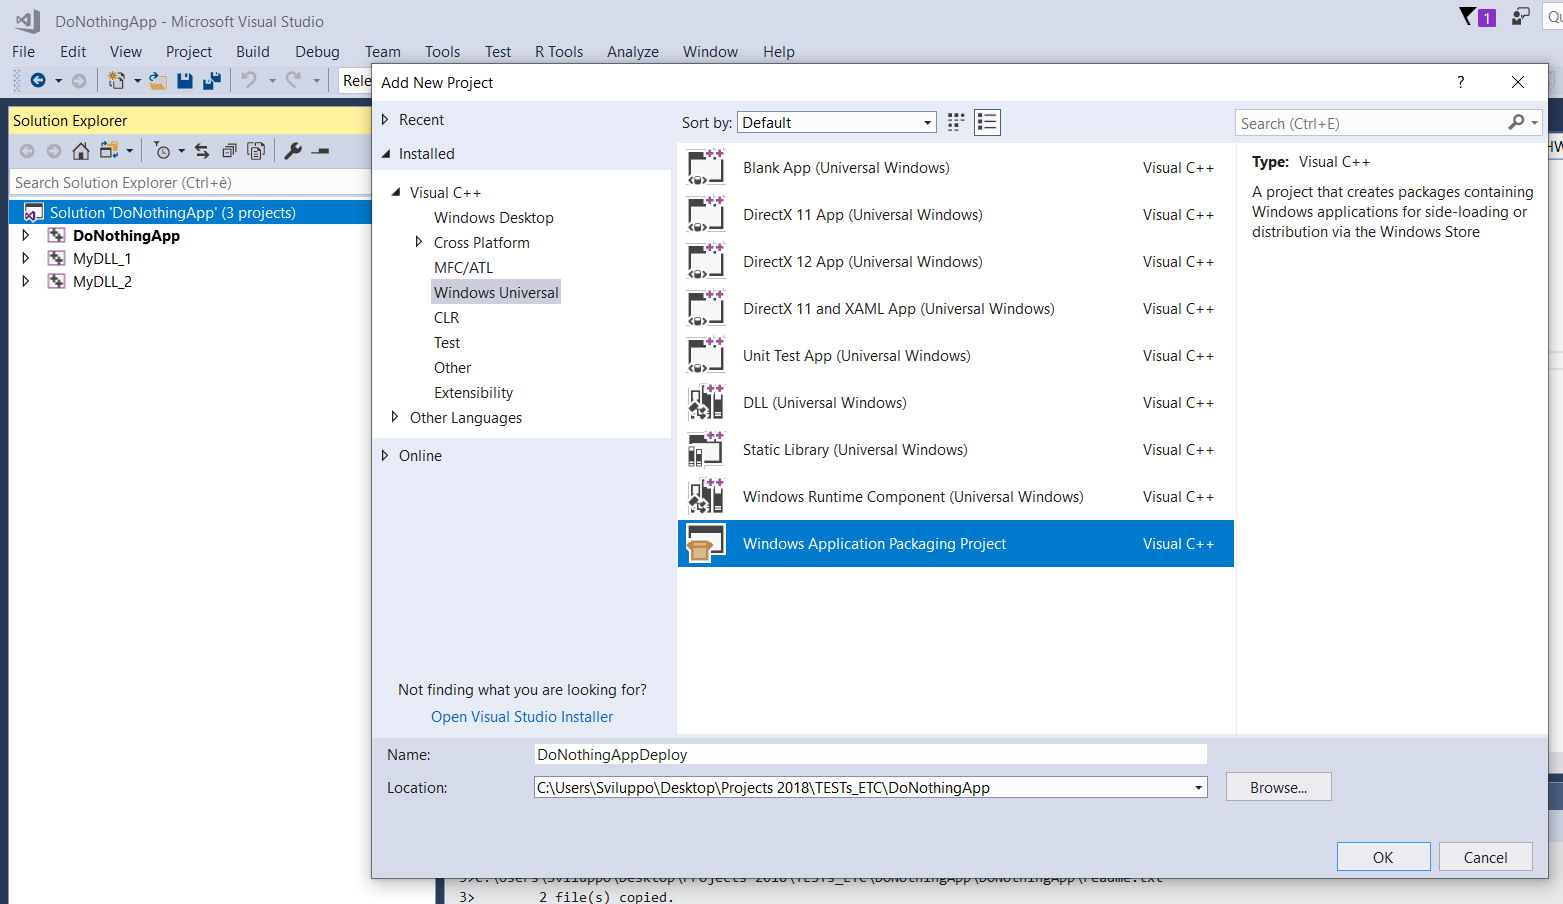Switch views icon in Solution Explorer
Viewport: 1563px width, 904px height.
[x=109, y=151]
